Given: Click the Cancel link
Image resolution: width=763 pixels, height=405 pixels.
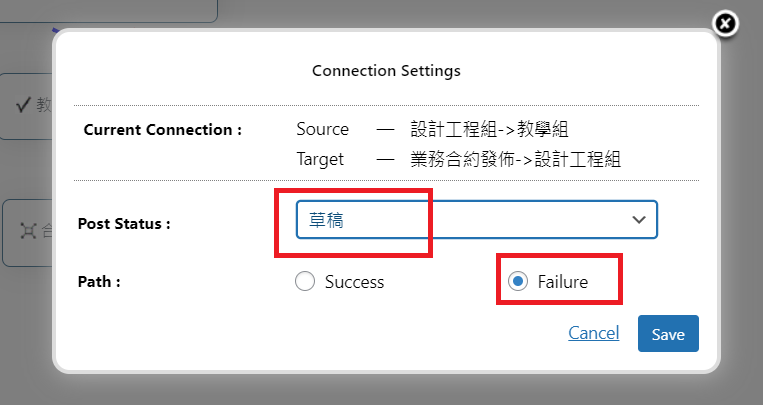Looking at the screenshot, I should pyautogui.click(x=593, y=333).
